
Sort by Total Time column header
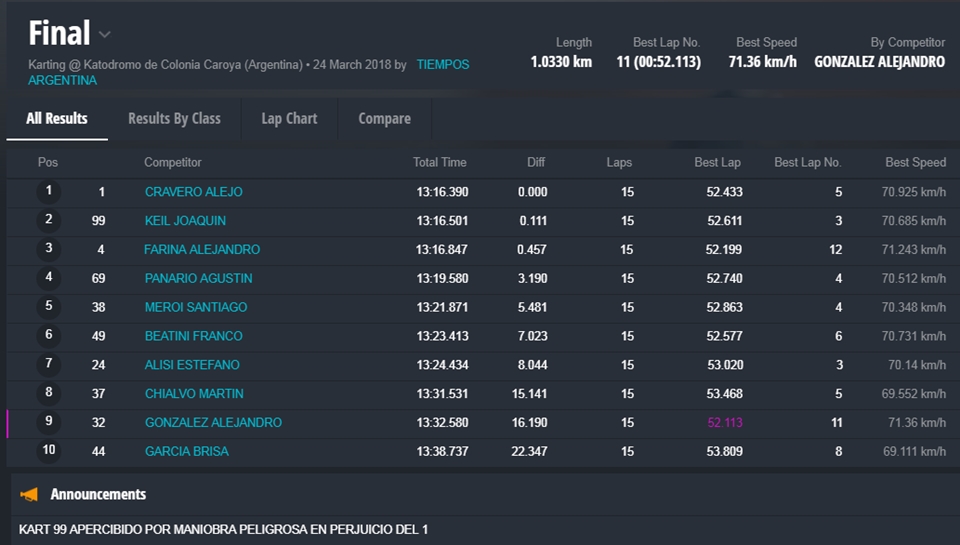[x=439, y=162]
